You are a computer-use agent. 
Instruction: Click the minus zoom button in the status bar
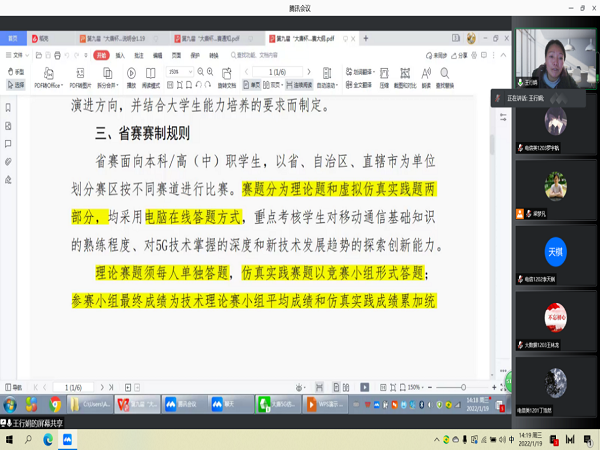(x=430, y=388)
